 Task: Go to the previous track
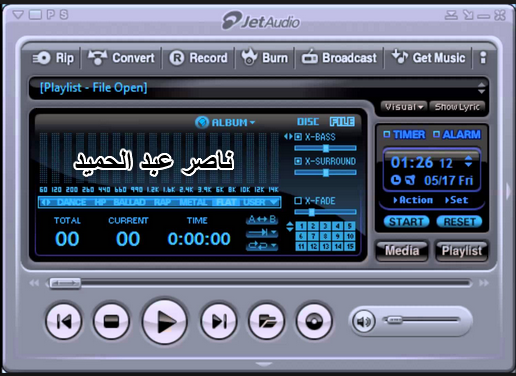point(64,322)
